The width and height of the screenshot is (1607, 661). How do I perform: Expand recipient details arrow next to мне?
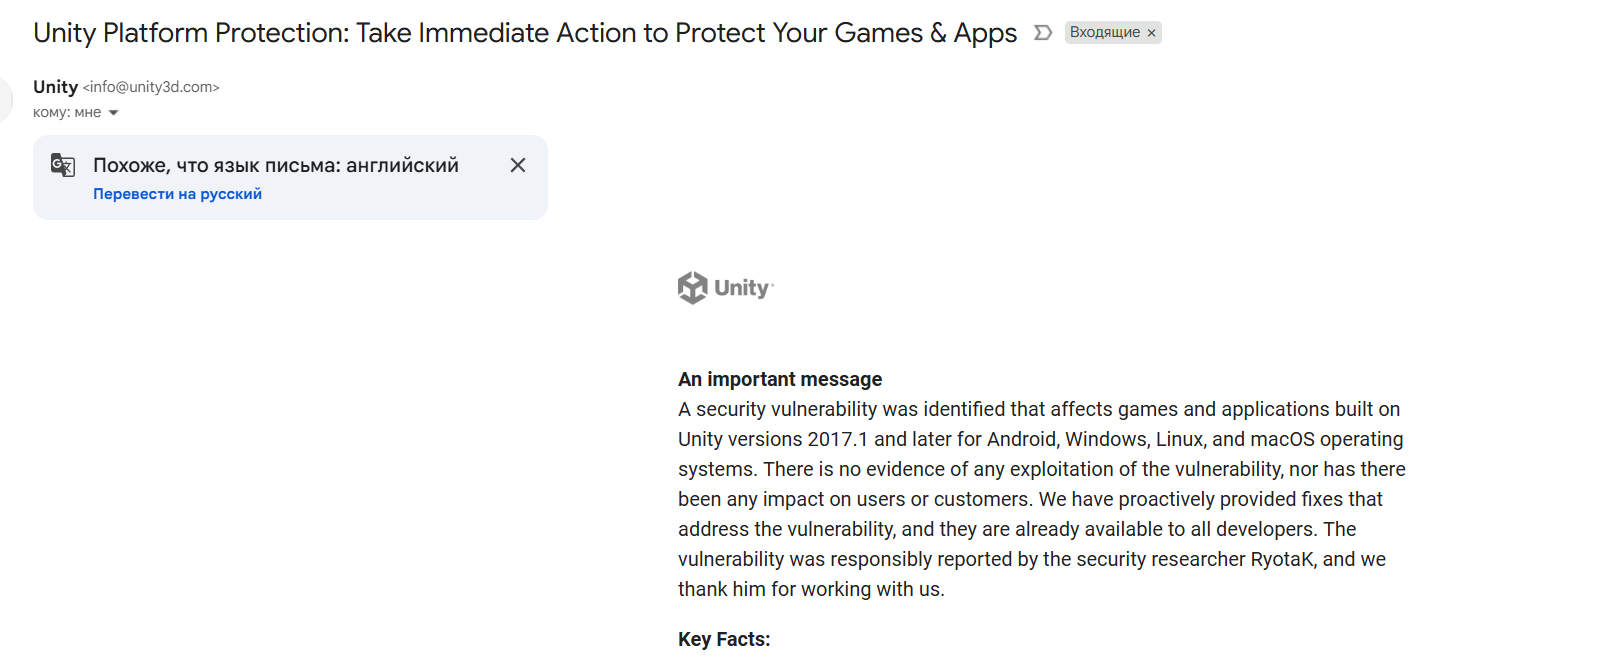click(113, 113)
